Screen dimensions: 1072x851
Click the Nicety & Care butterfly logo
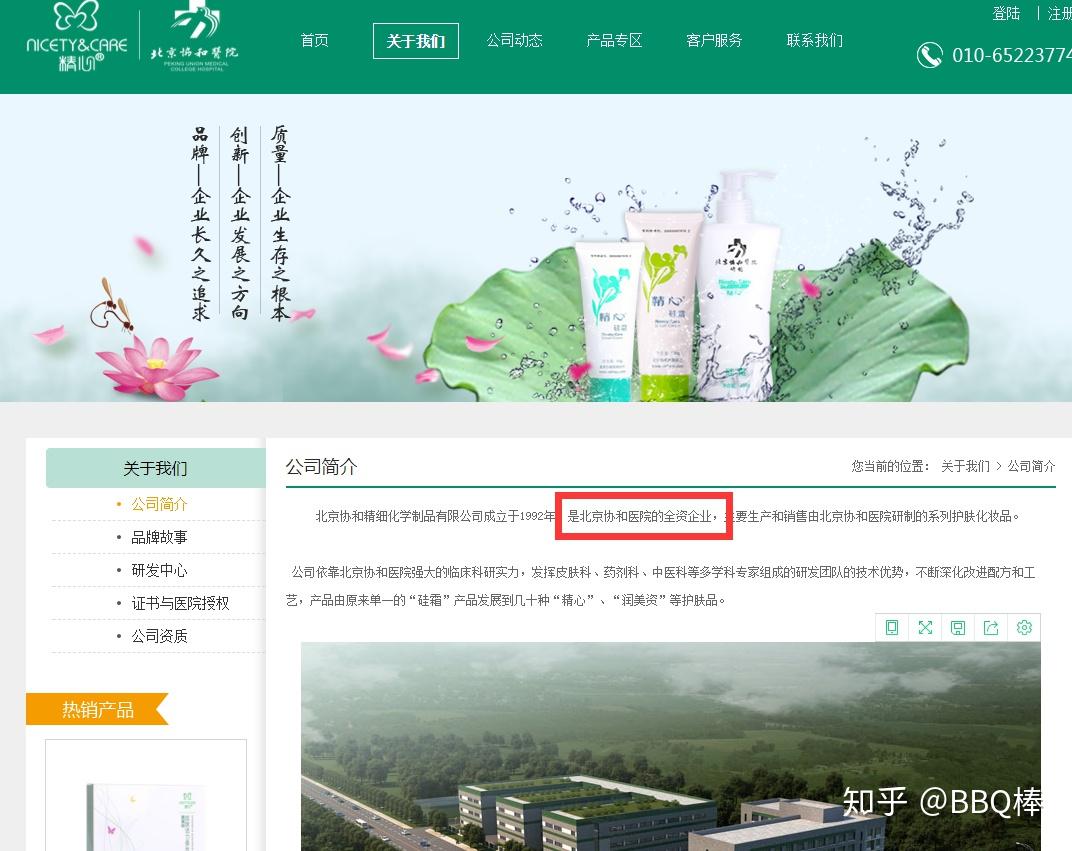tap(77, 36)
